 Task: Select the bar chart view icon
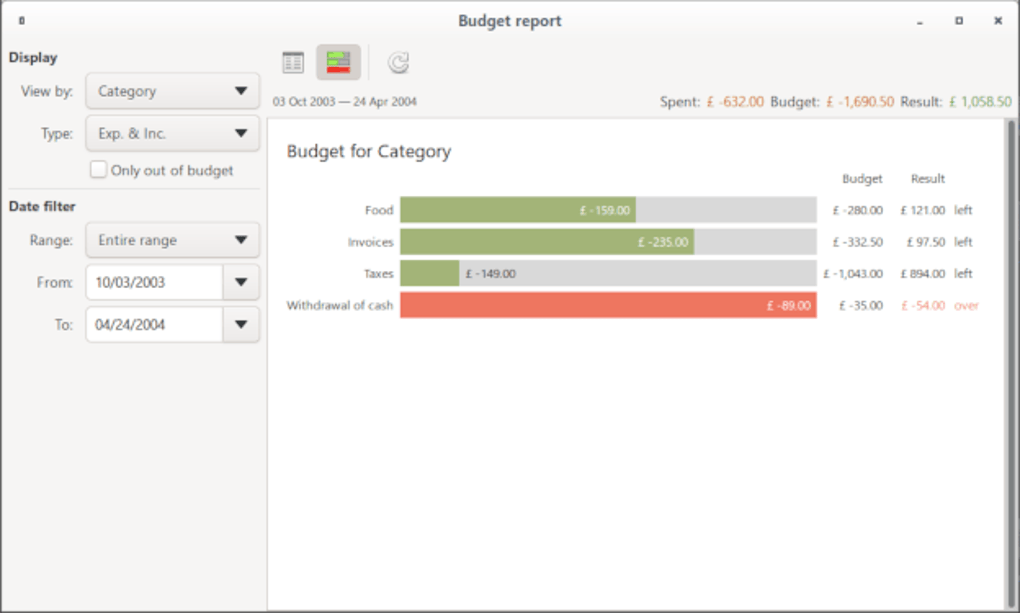click(x=338, y=63)
